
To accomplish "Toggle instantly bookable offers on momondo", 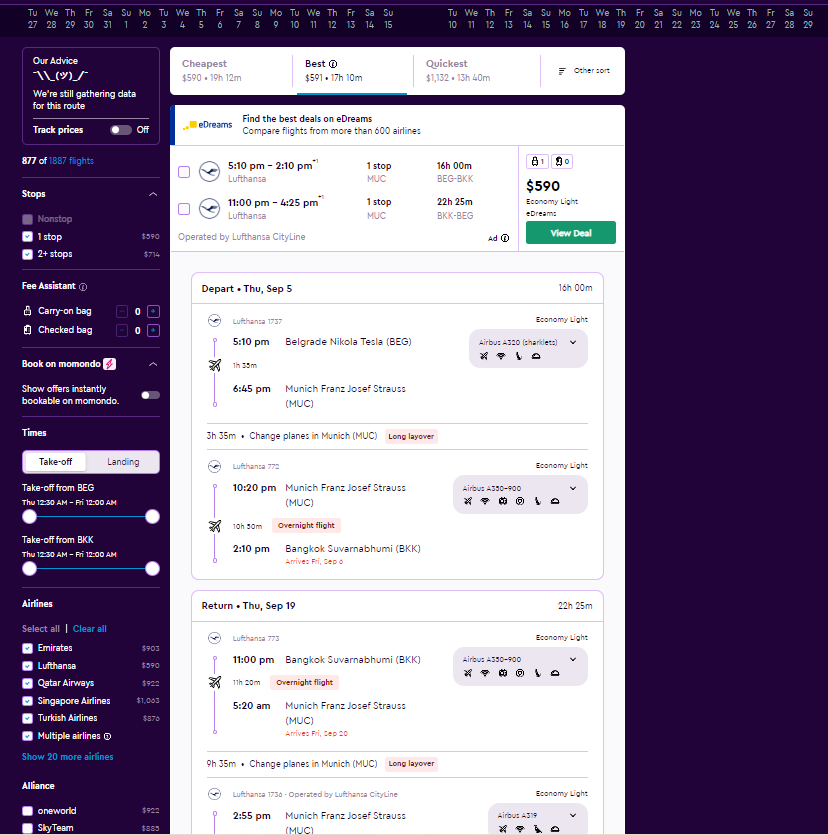I will [x=150, y=395].
